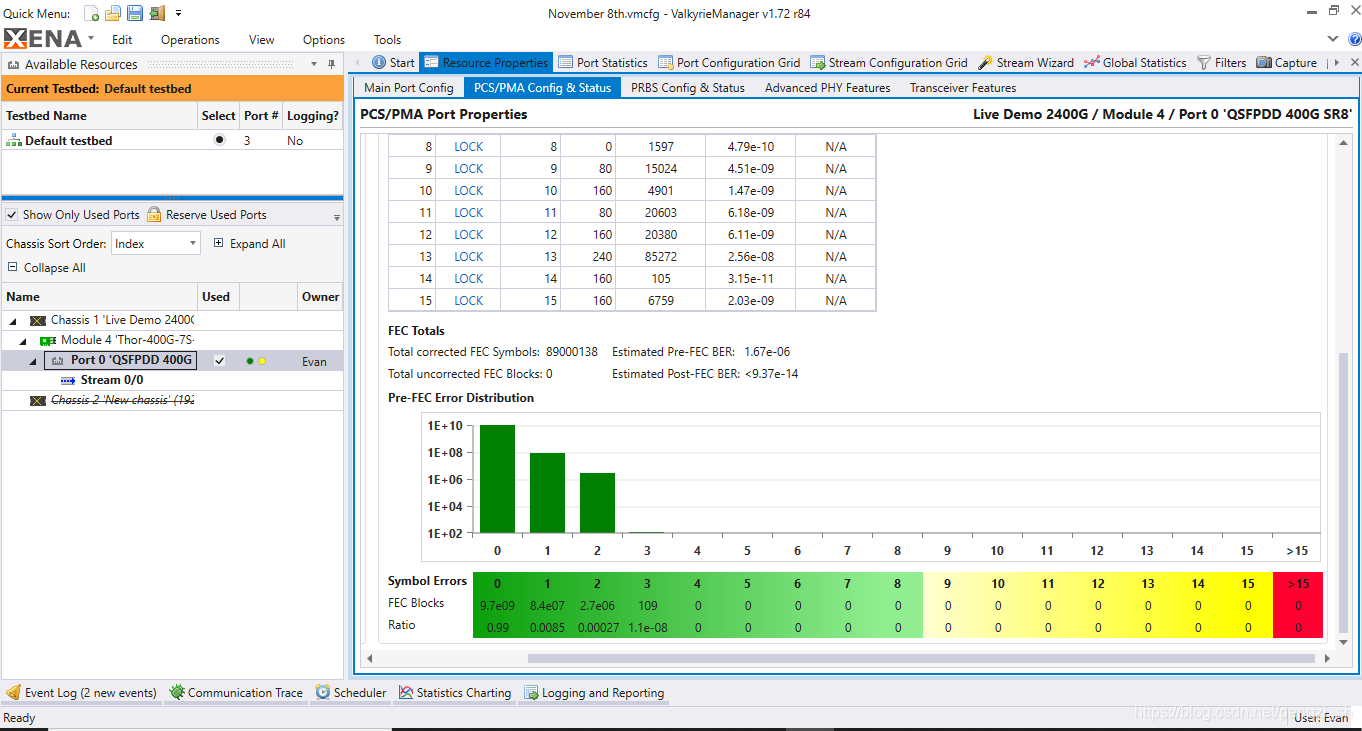The image size is (1362, 731).
Task: Open the Options menu
Action: [324, 40]
